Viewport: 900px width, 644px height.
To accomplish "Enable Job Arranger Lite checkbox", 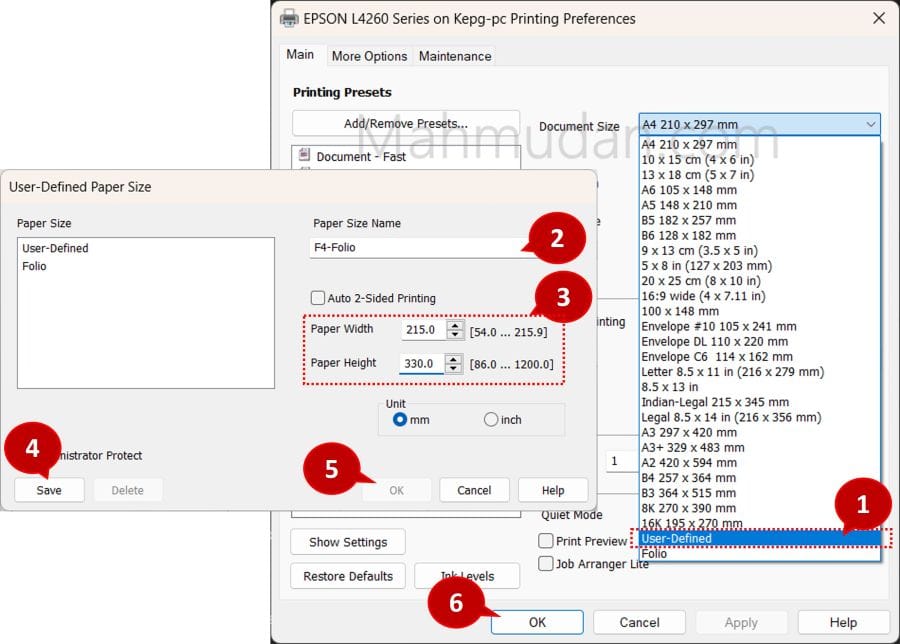I will coord(546,563).
